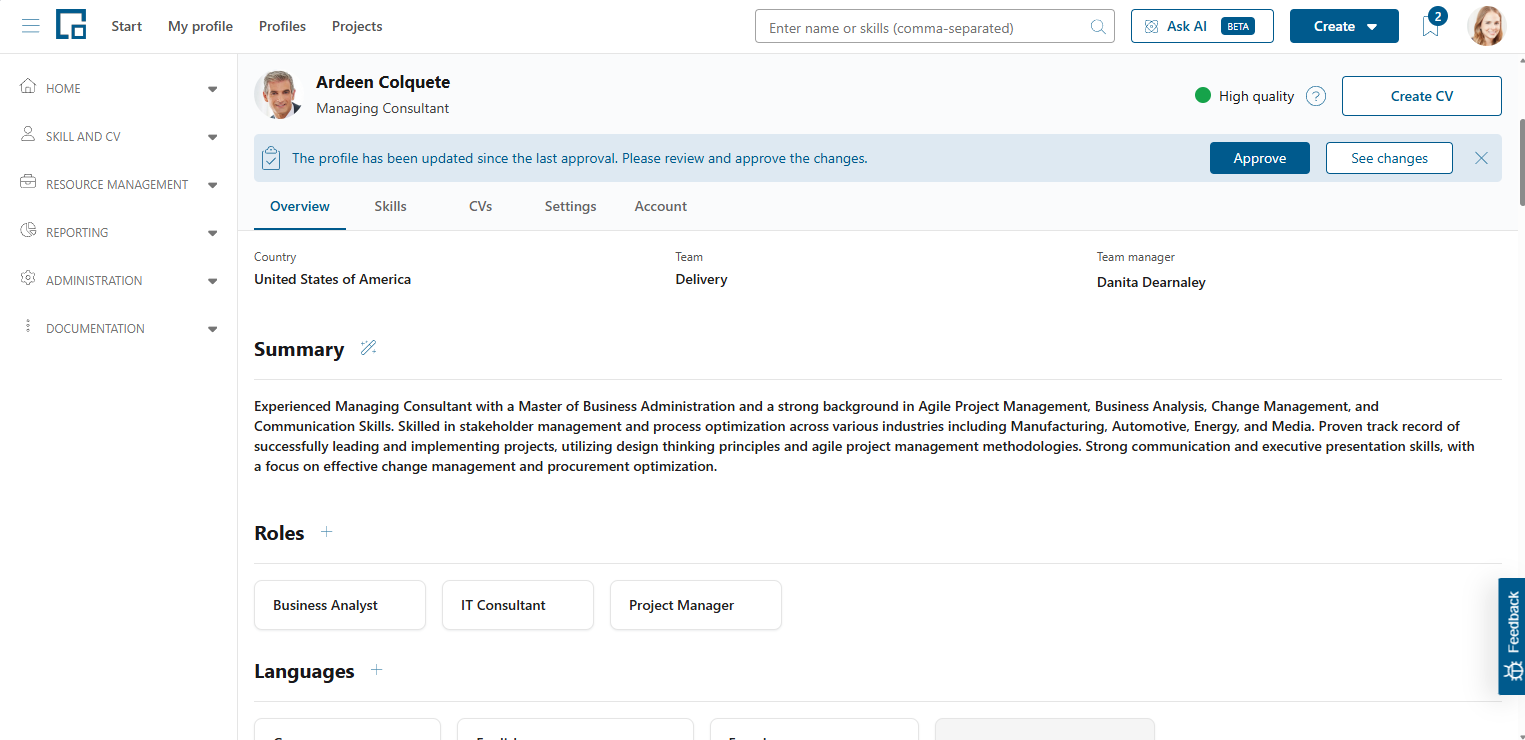Select the Overview tab
This screenshot has width=1525, height=740.
click(x=300, y=206)
